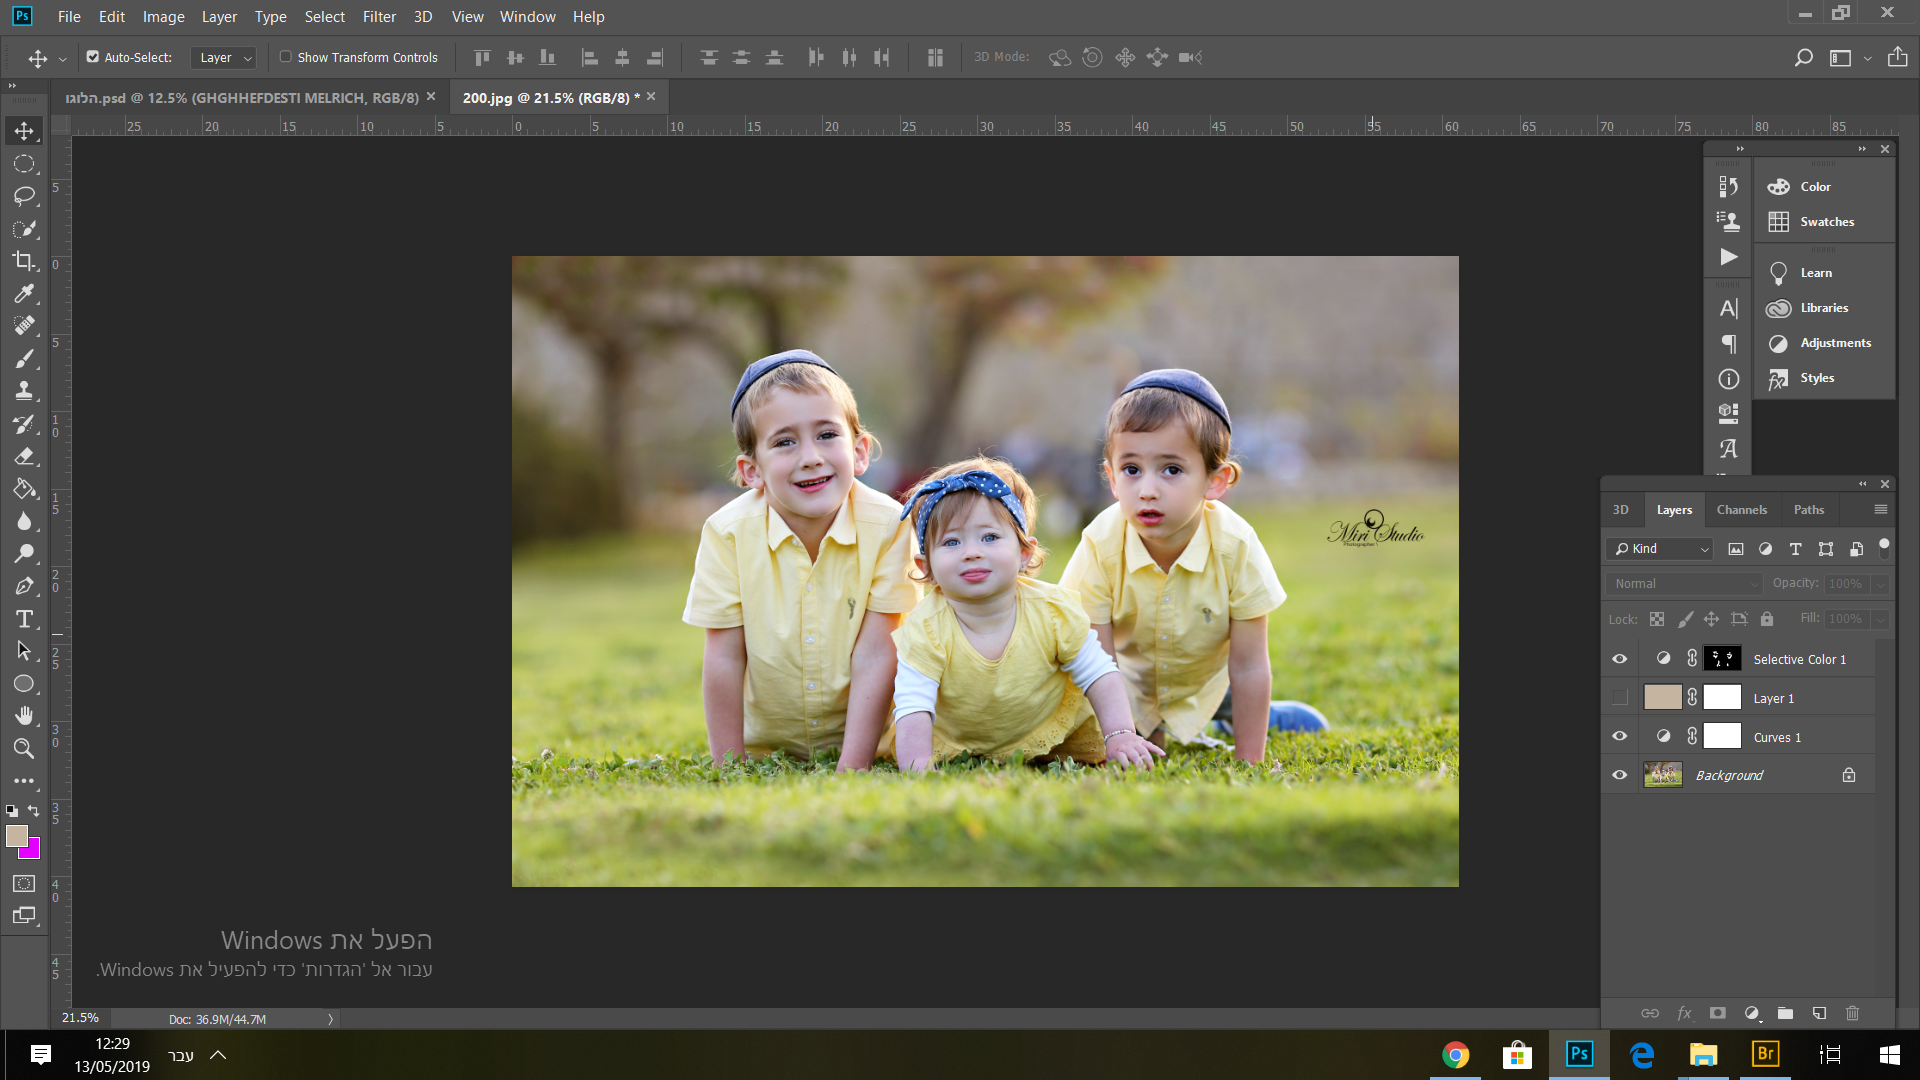Screen dimensions: 1920x1080
Task: Select the Hand tool
Action: pyautogui.click(x=24, y=716)
